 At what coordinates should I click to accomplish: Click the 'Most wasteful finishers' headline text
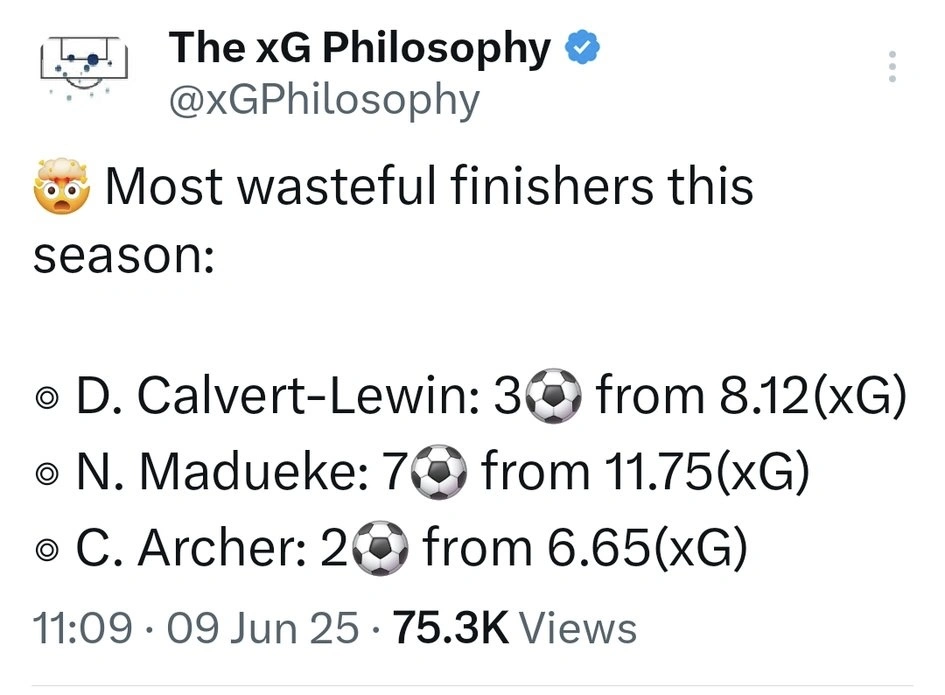point(430,188)
